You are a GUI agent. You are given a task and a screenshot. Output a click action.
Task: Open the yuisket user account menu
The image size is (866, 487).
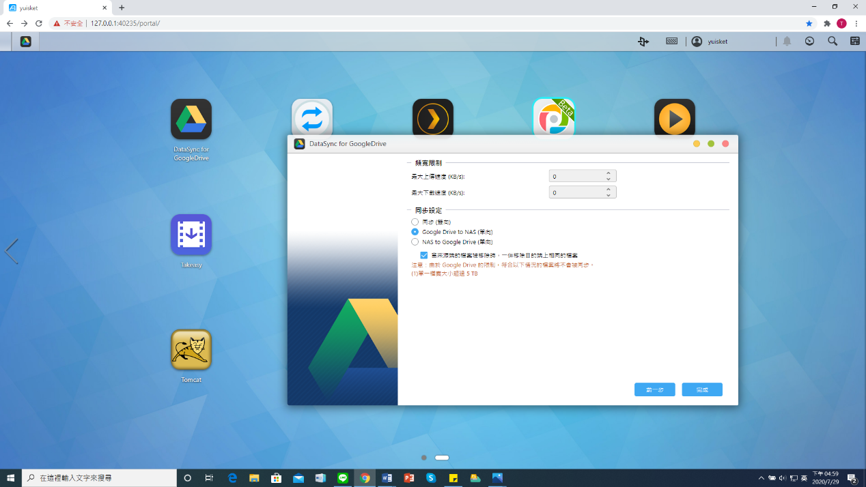pyautogui.click(x=710, y=41)
